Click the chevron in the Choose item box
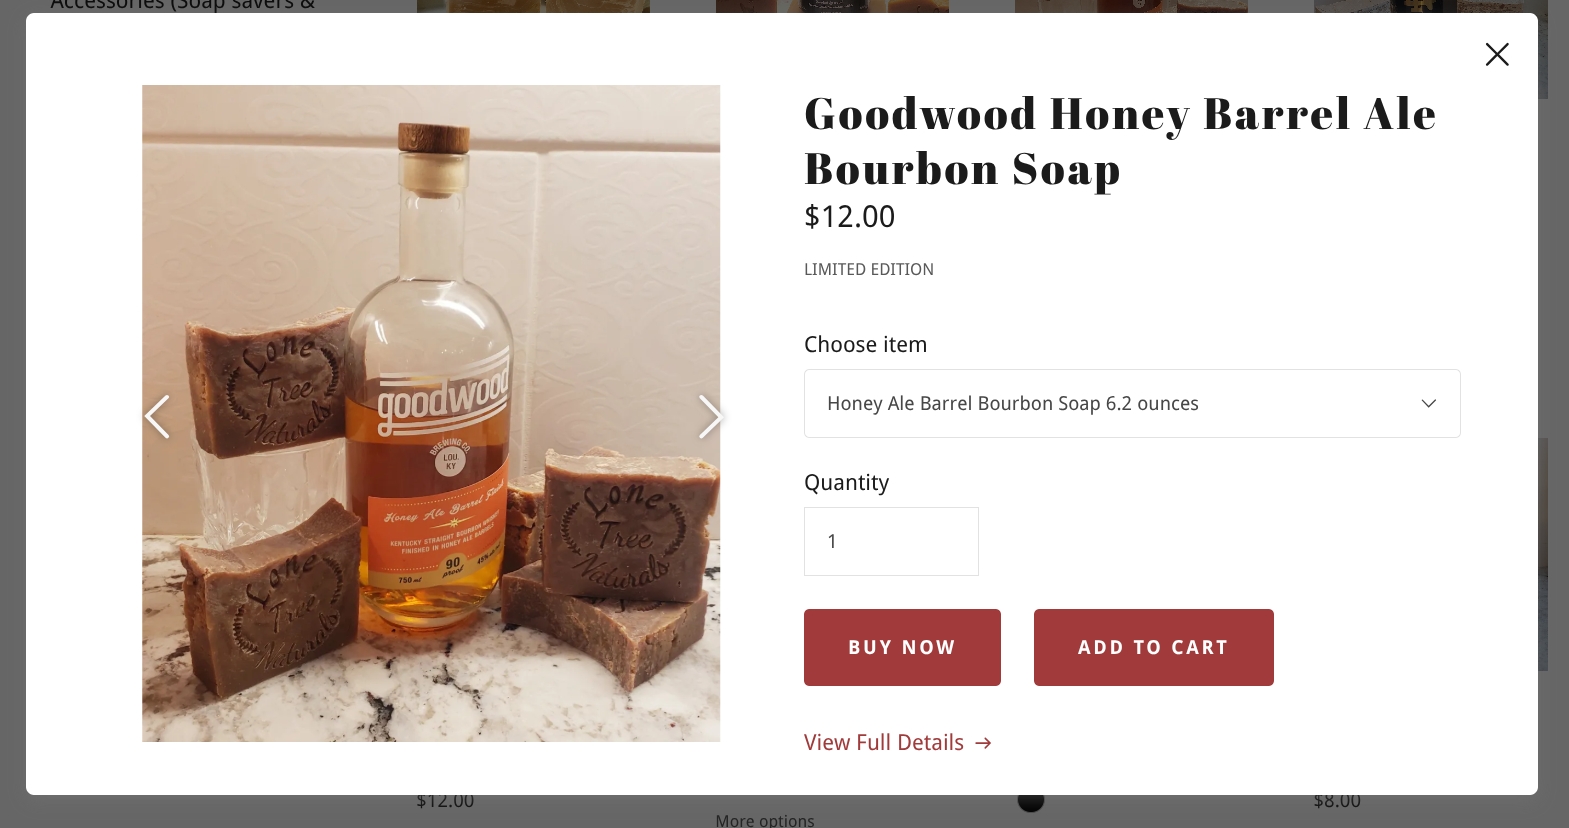 coord(1428,403)
